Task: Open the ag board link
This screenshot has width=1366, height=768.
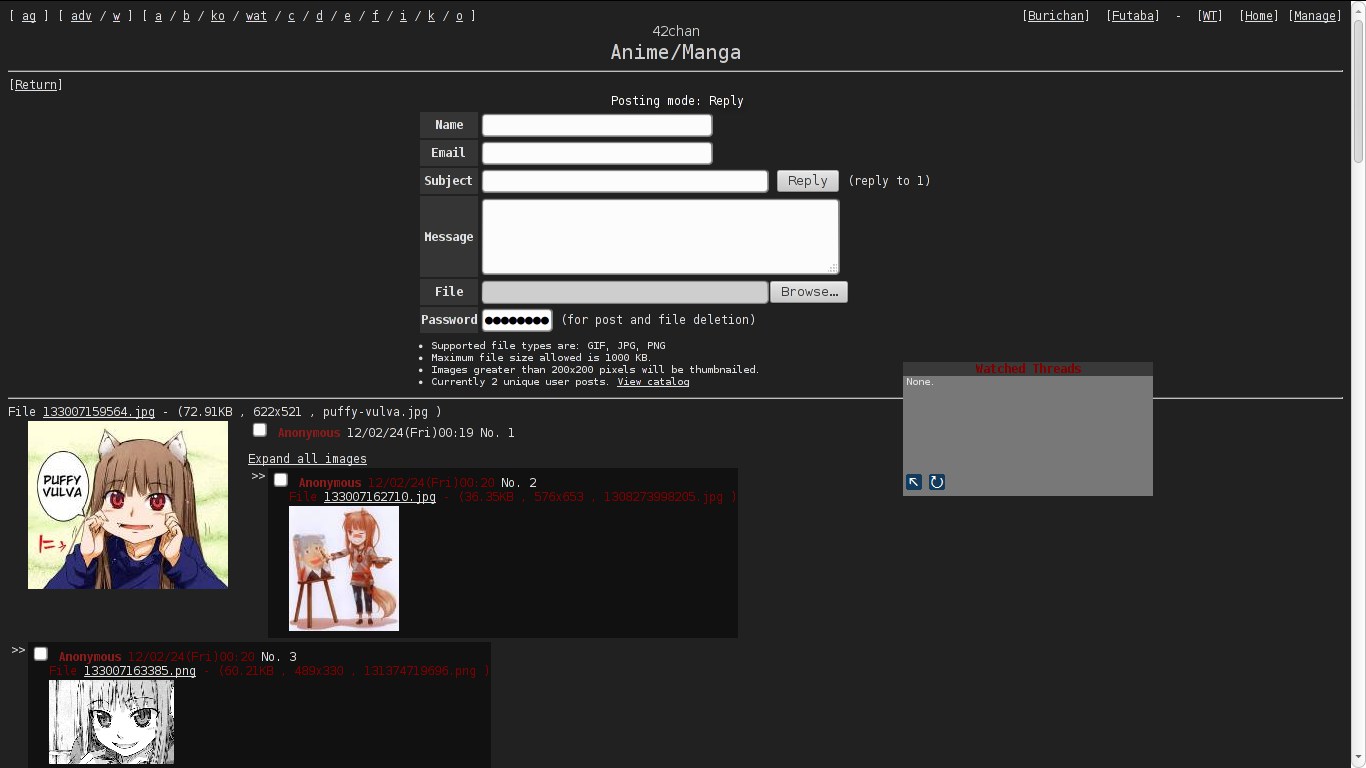Action: [29, 16]
